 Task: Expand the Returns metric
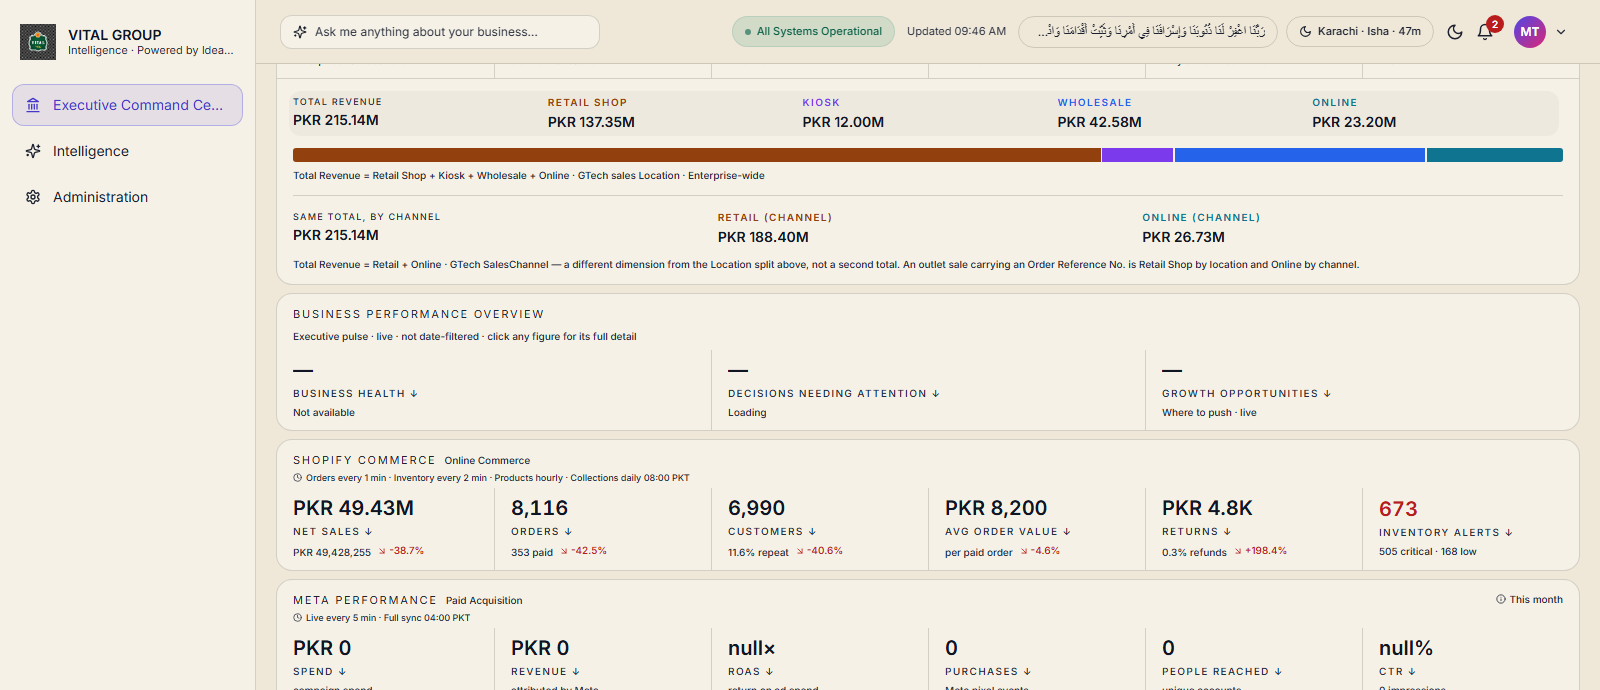tap(1196, 532)
